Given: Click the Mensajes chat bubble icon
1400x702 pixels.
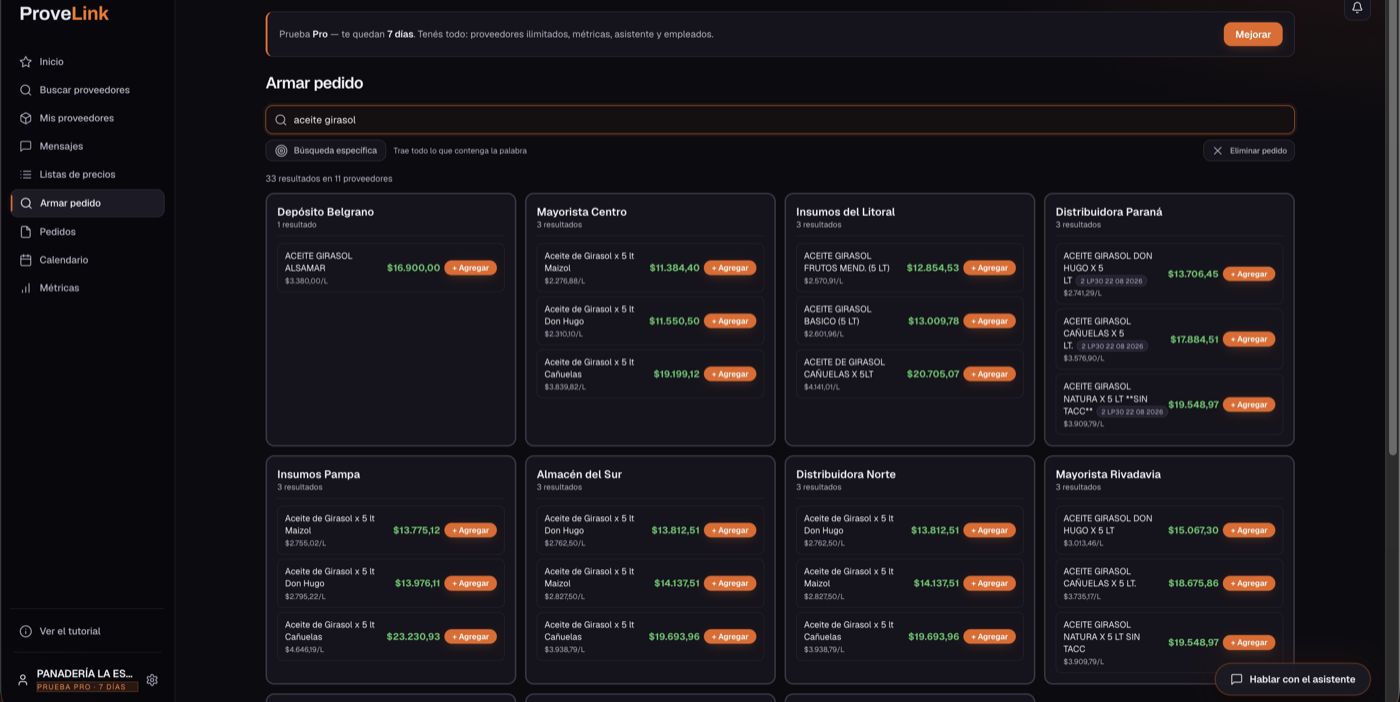Looking at the screenshot, I should (x=26, y=146).
